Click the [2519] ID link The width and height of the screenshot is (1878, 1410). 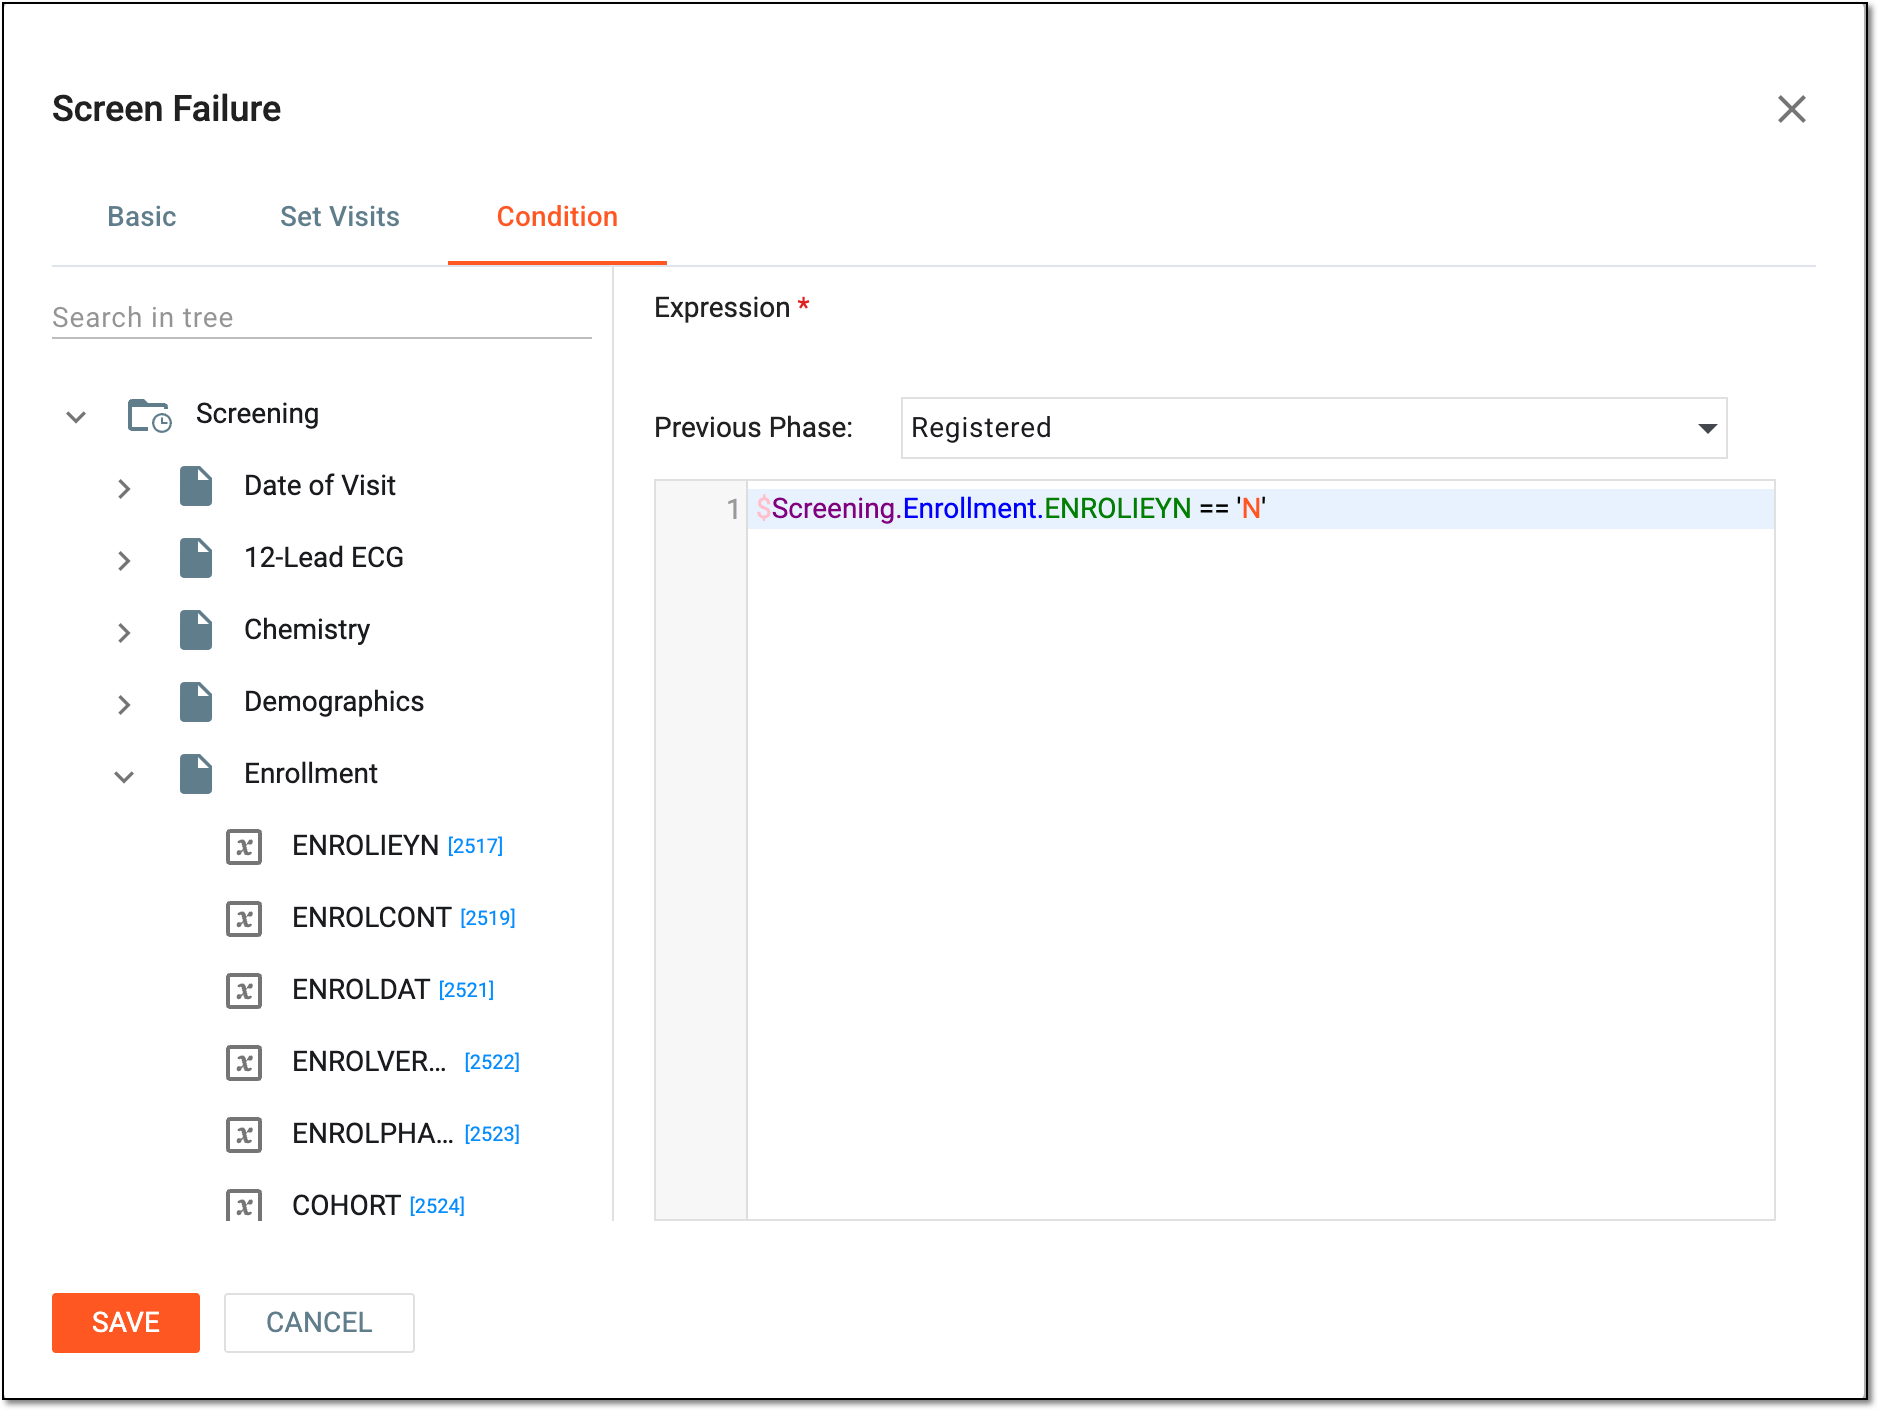(488, 919)
